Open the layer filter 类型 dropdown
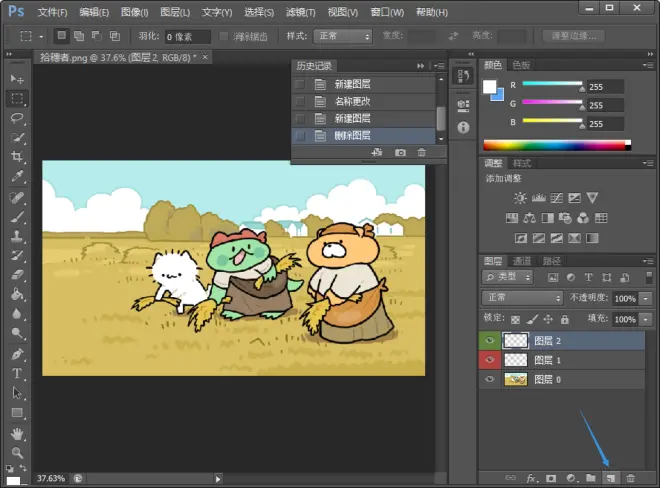Screen dimensions: 660x488 click(508, 277)
